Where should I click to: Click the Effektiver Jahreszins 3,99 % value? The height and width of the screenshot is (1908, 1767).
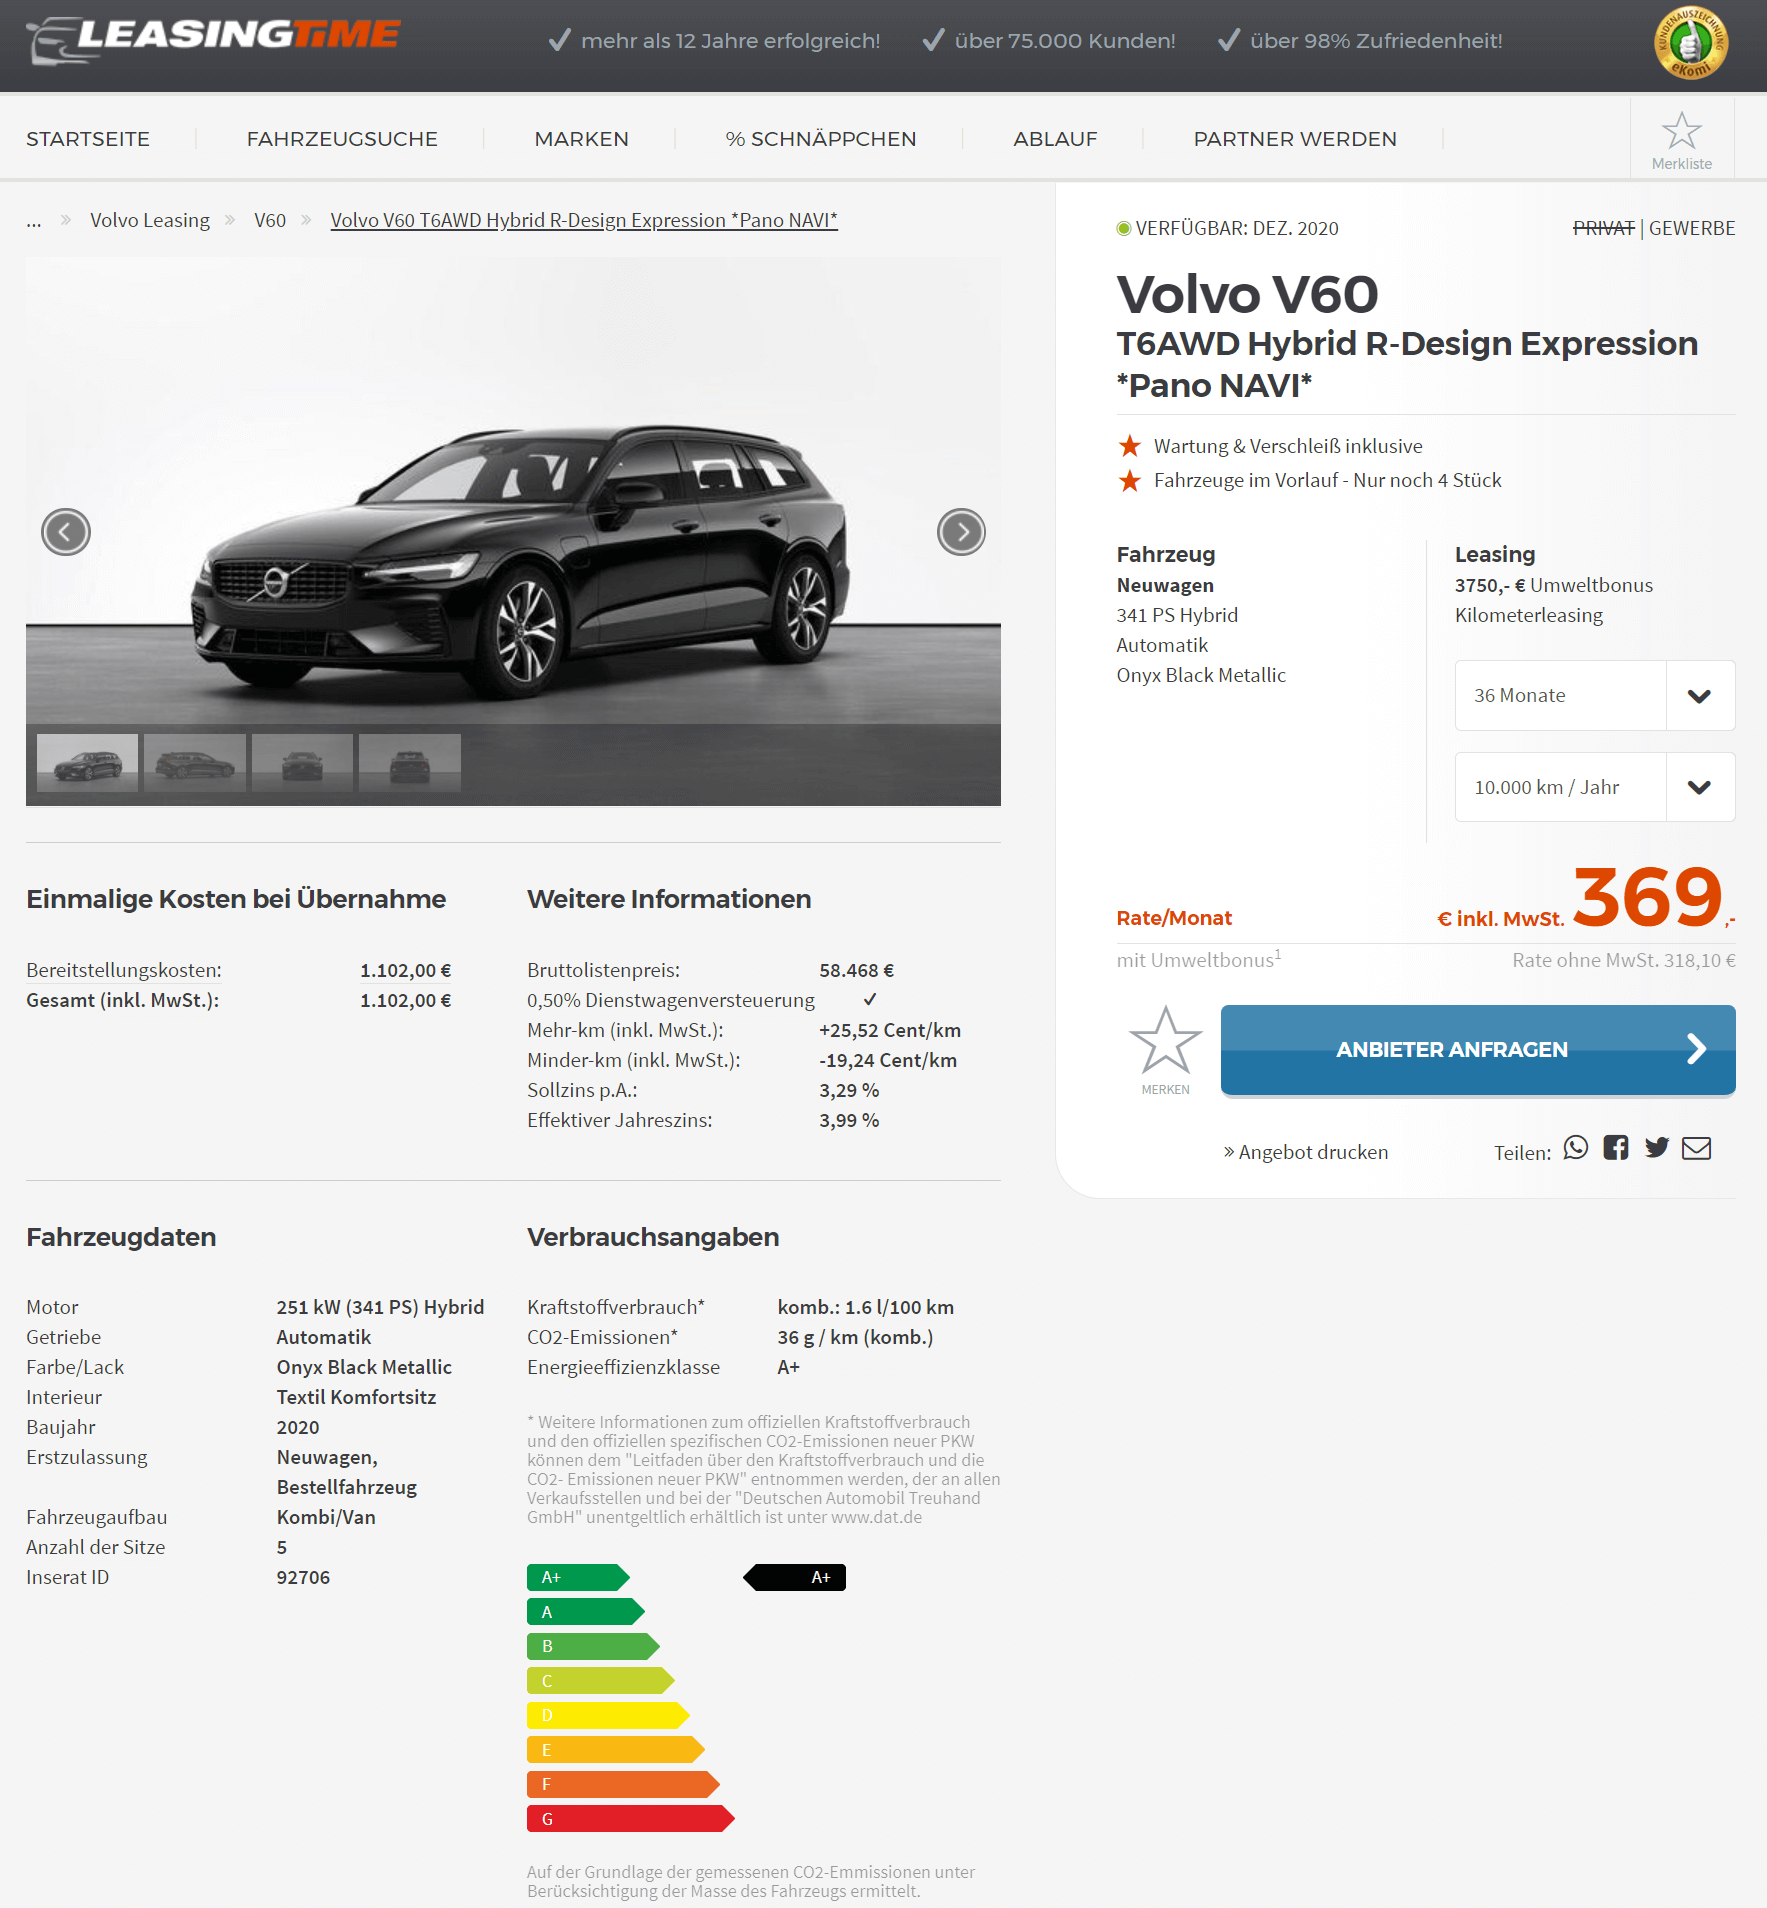pos(849,1120)
